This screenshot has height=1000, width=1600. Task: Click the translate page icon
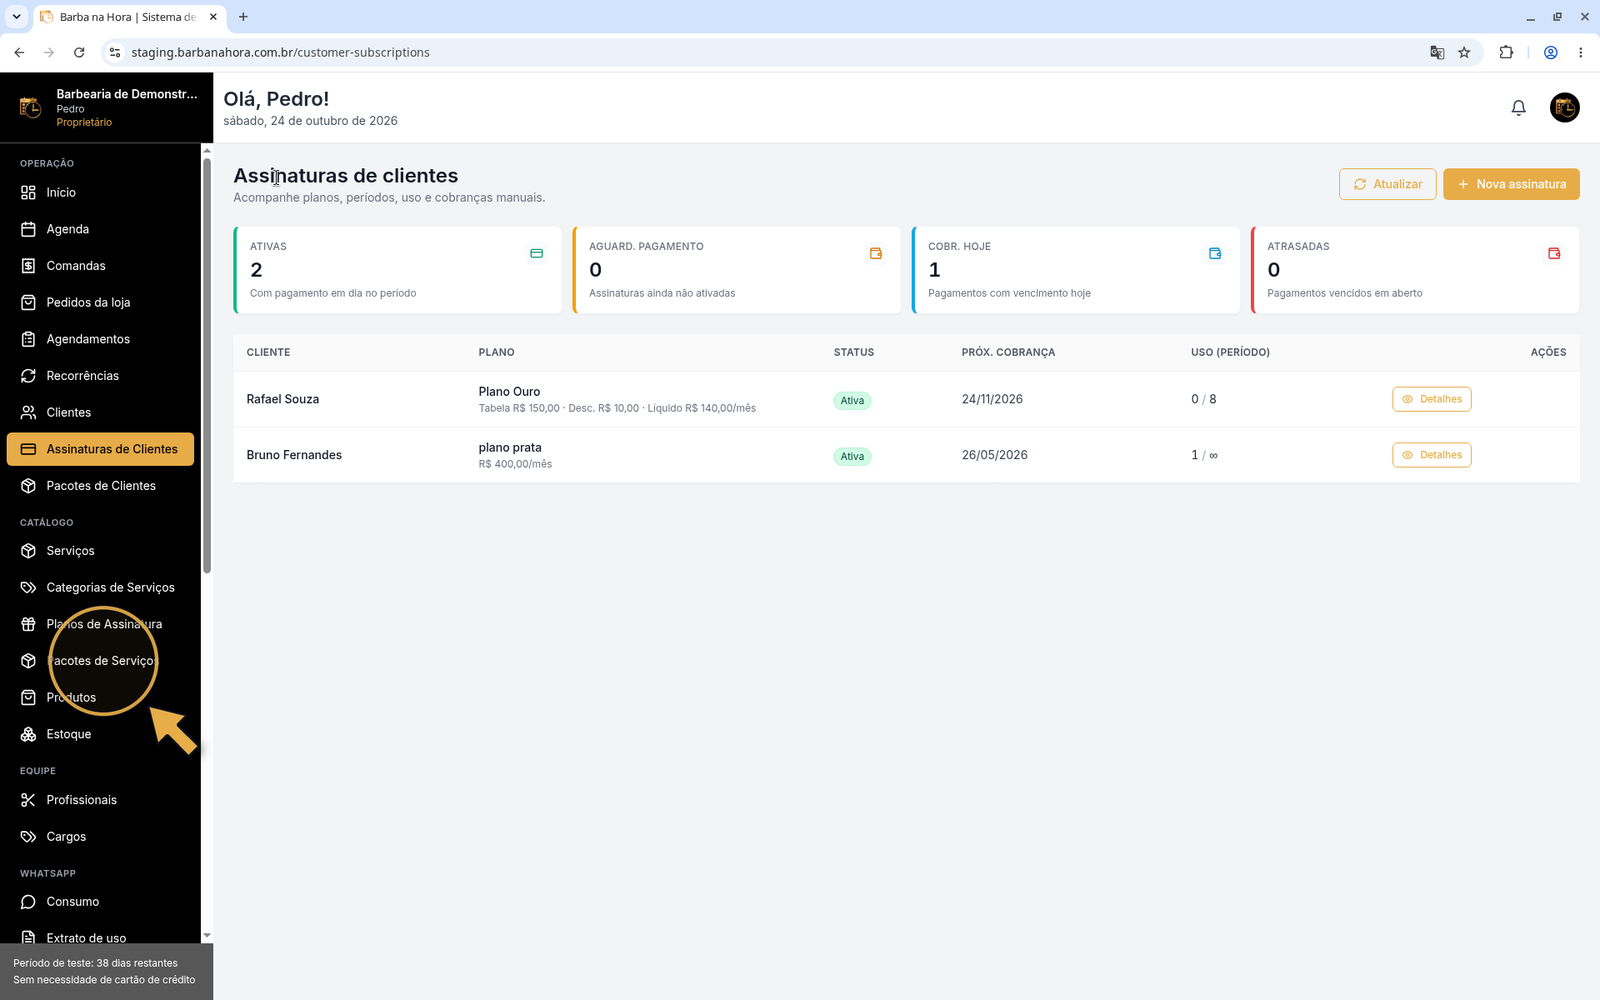point(1437,52)
